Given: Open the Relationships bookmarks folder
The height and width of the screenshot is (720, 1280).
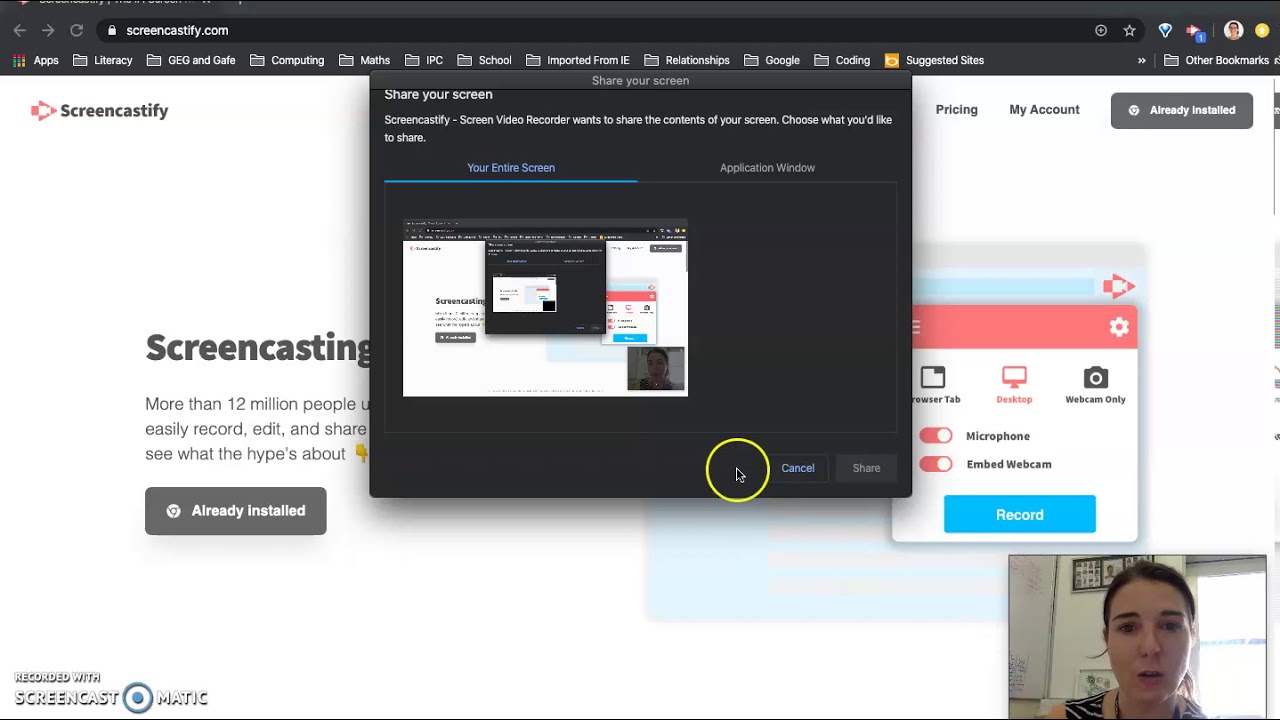Looking at the screenshot, I should 687,60.
